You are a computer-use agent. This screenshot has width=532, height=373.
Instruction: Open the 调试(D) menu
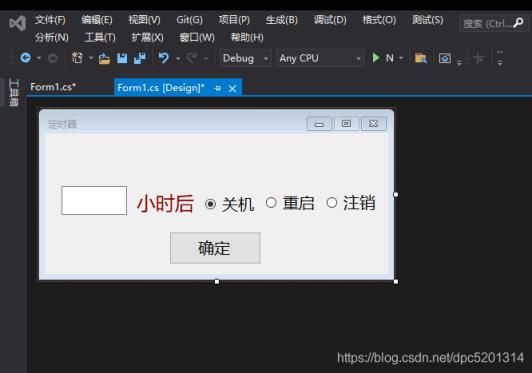coord(330,20)
